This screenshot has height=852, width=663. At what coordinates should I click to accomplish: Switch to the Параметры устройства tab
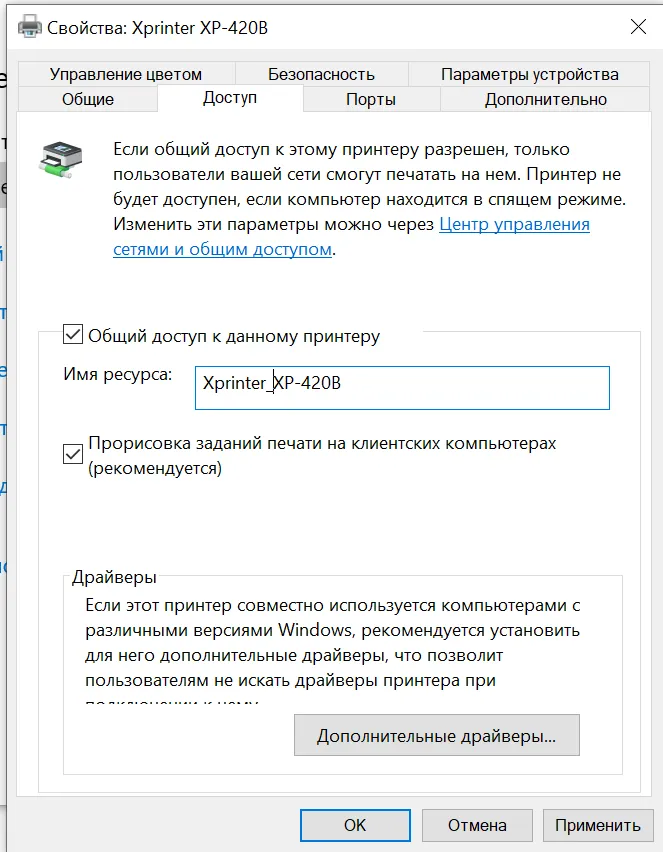click(529, 74)
